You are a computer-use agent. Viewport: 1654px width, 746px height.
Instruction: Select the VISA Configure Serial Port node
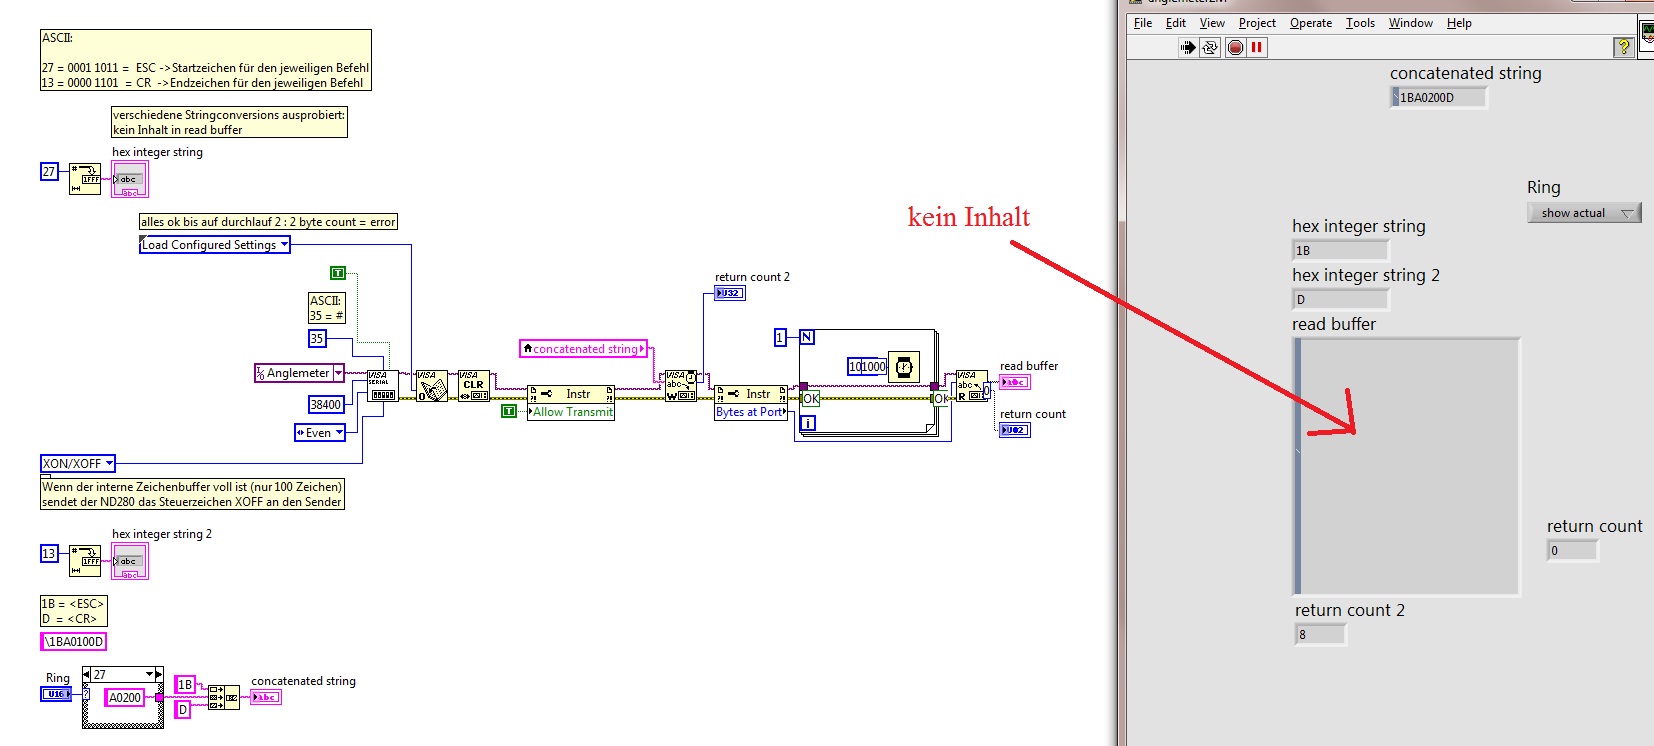click(x=382, y=386)
